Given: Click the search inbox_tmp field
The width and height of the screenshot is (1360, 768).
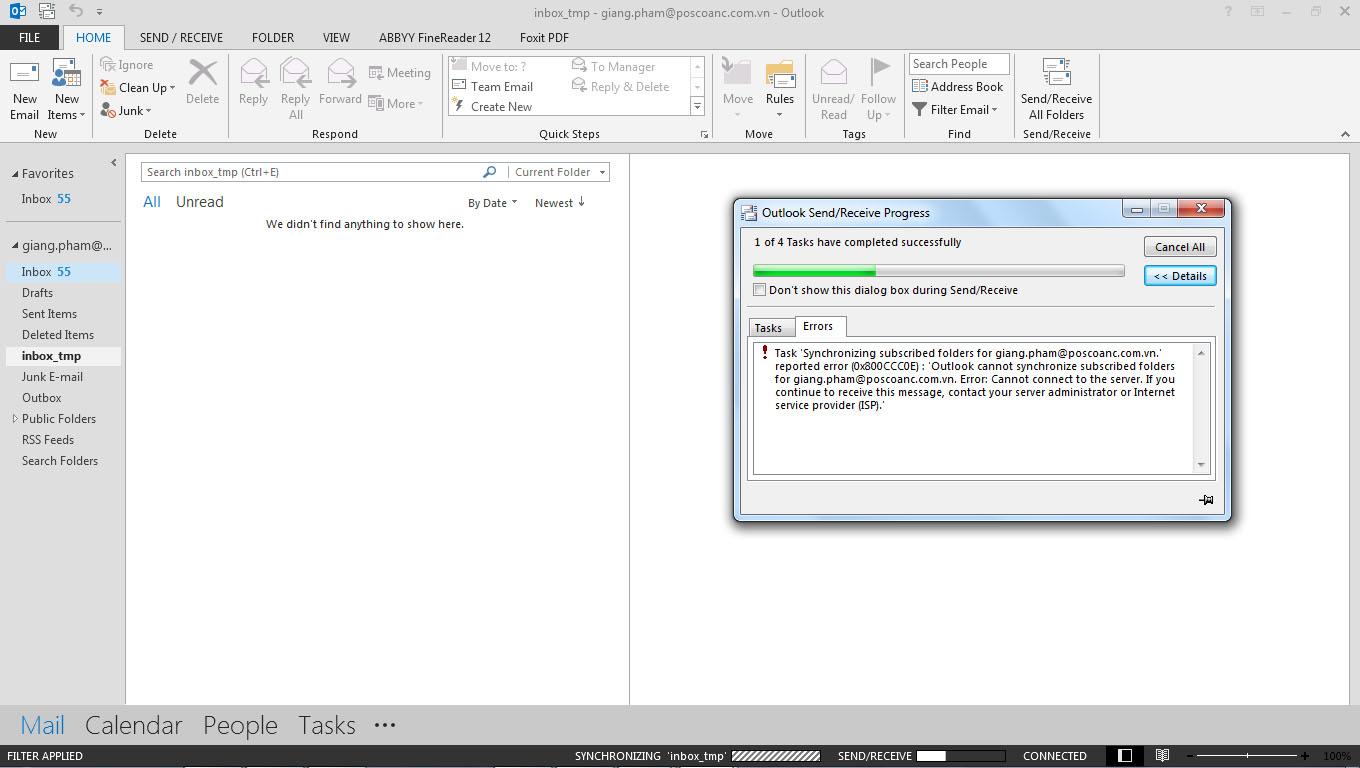Looking at the screenshot, I should click(x=311, y=172).
